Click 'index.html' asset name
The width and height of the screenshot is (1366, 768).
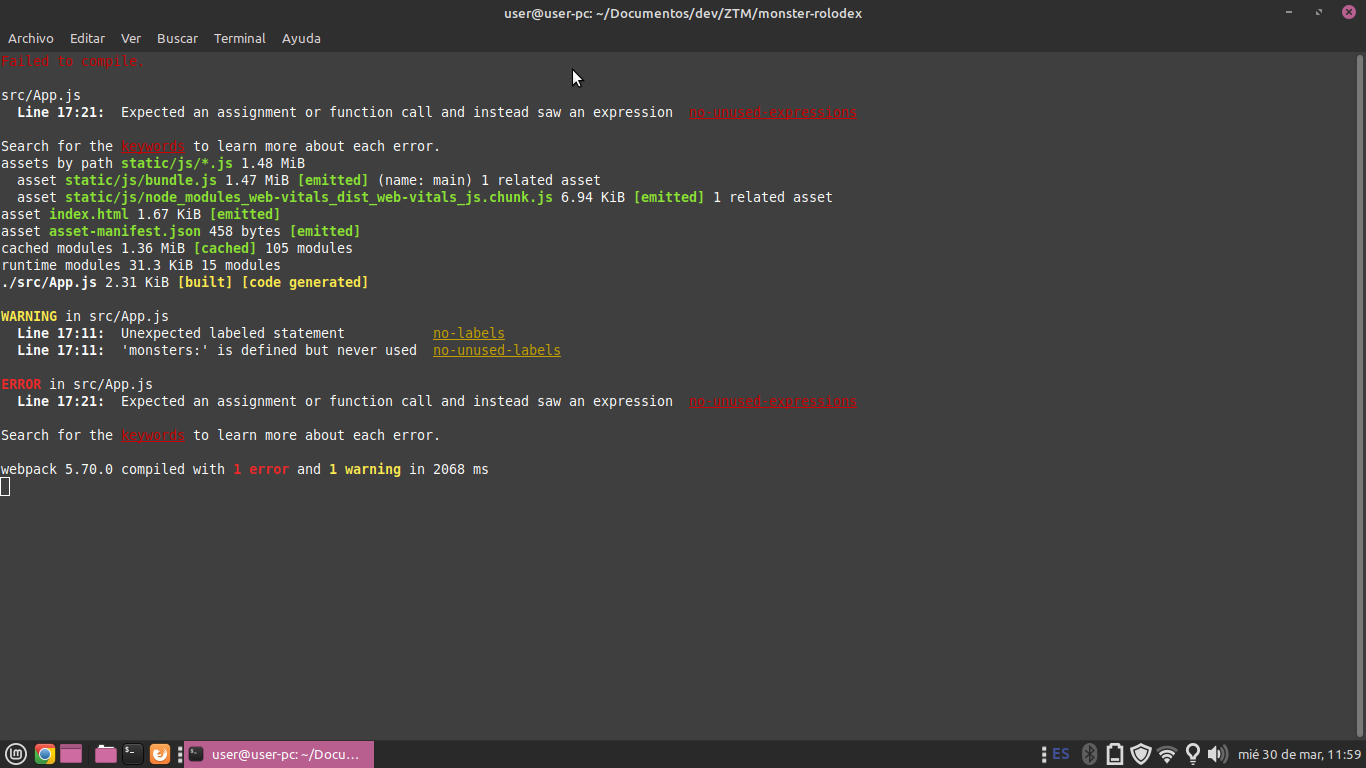[89, 214]
